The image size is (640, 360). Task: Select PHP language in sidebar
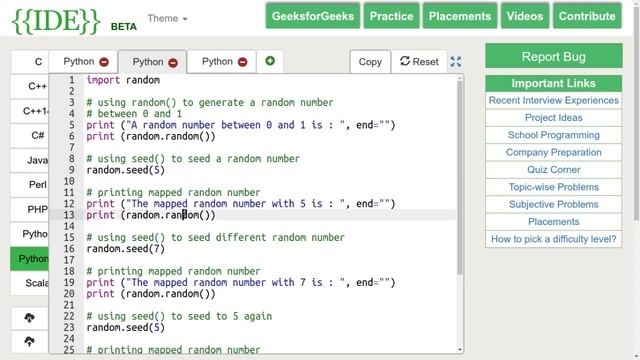tap(30, 209)
